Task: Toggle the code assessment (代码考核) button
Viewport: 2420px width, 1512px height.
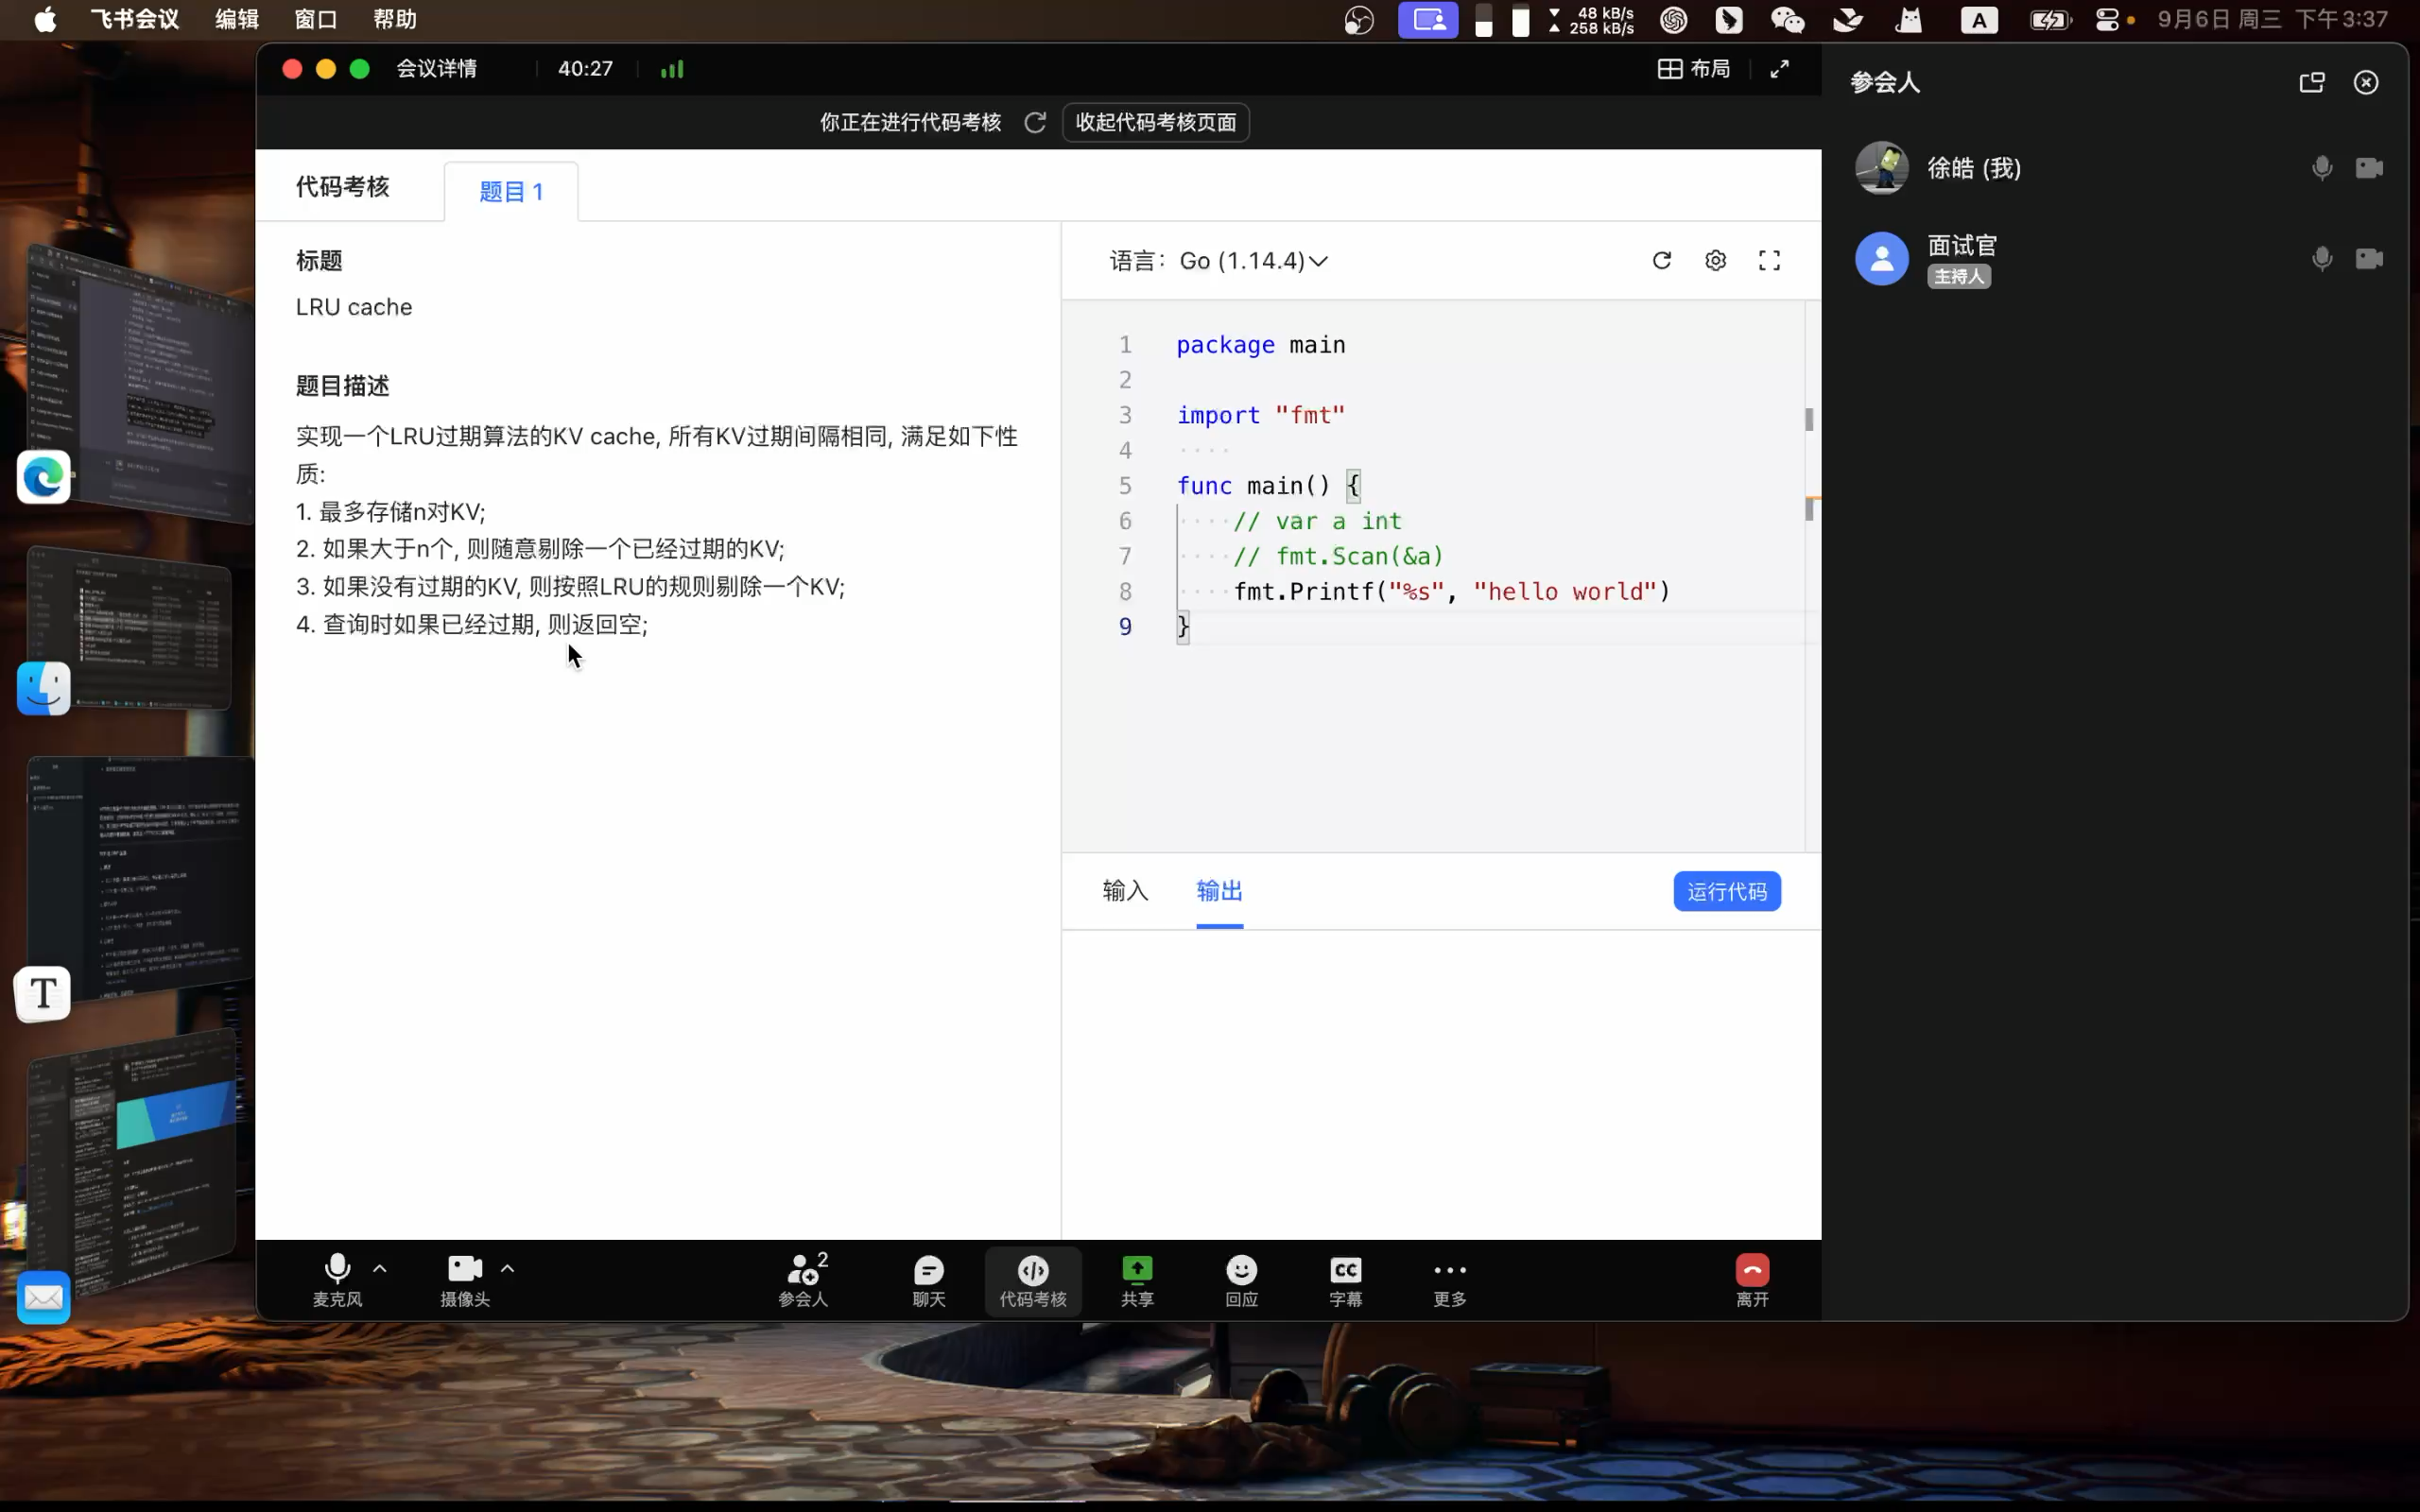Action: pyautogui.click(x=1033, y=1280)
